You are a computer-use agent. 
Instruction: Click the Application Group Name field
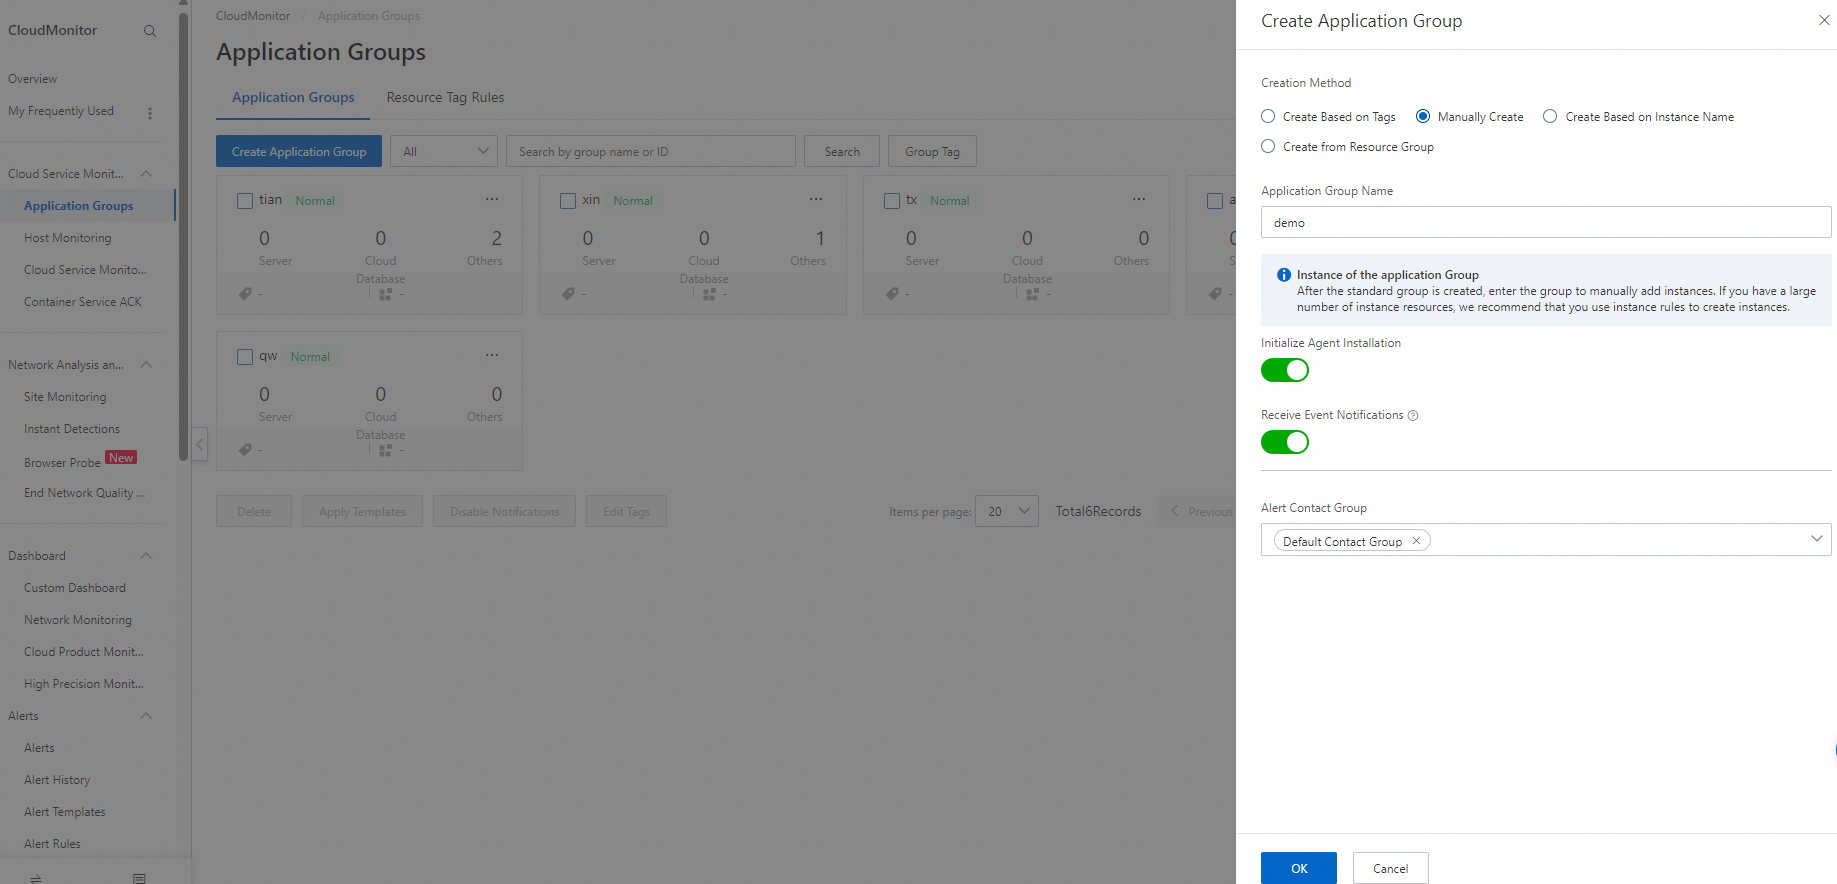pos(1546,222)
